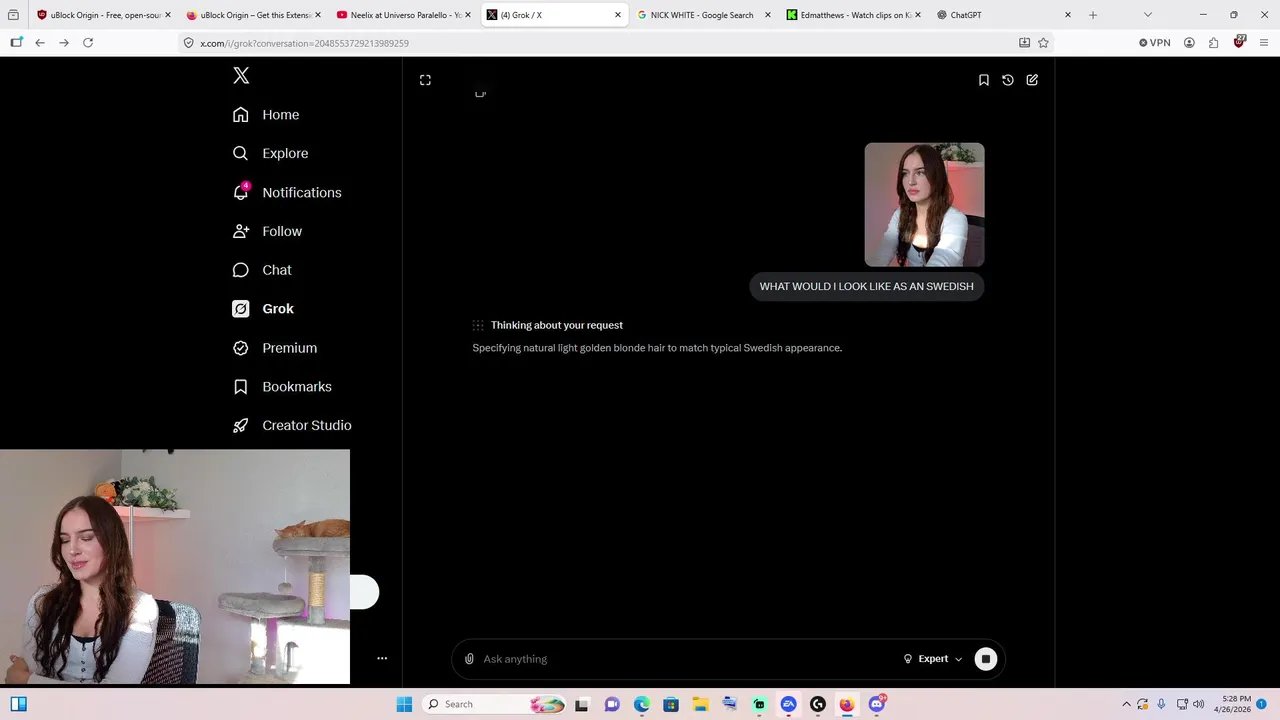Viewport: 1280px width, 720px height.
Task: Open Grok chat history icon
Action: (1008, 80)
